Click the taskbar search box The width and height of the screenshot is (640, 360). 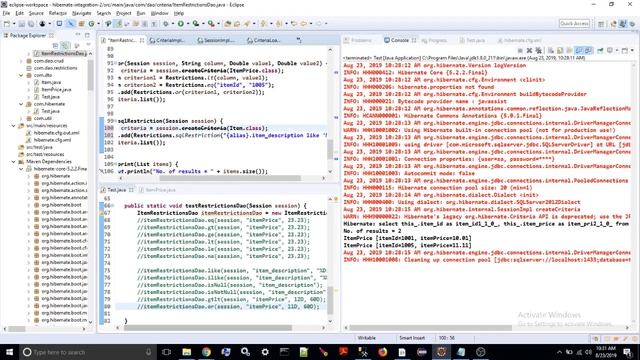point(87,352)
